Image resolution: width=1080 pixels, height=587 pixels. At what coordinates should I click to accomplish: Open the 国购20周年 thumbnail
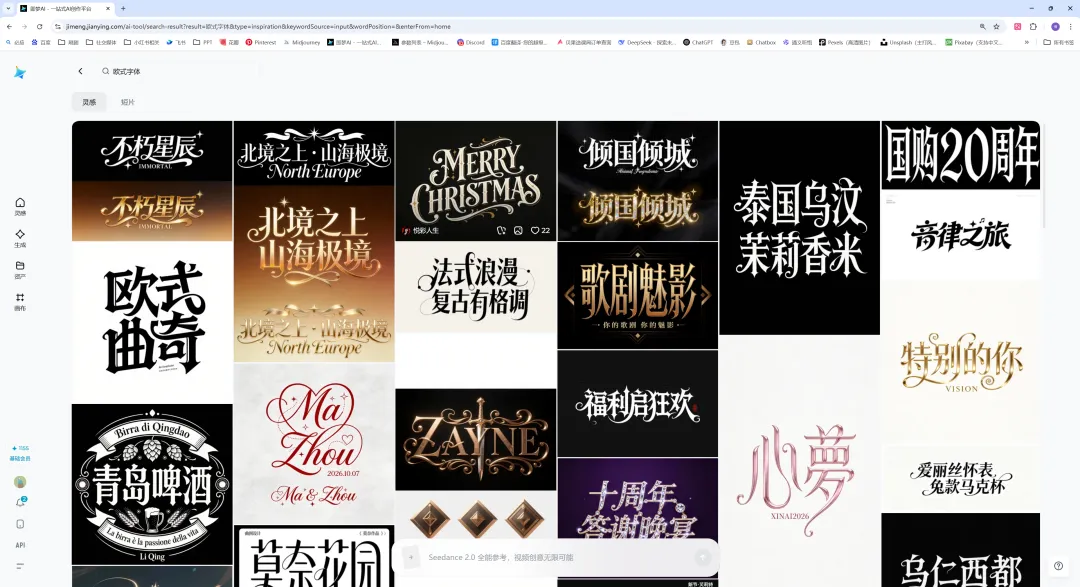point(961,155)
